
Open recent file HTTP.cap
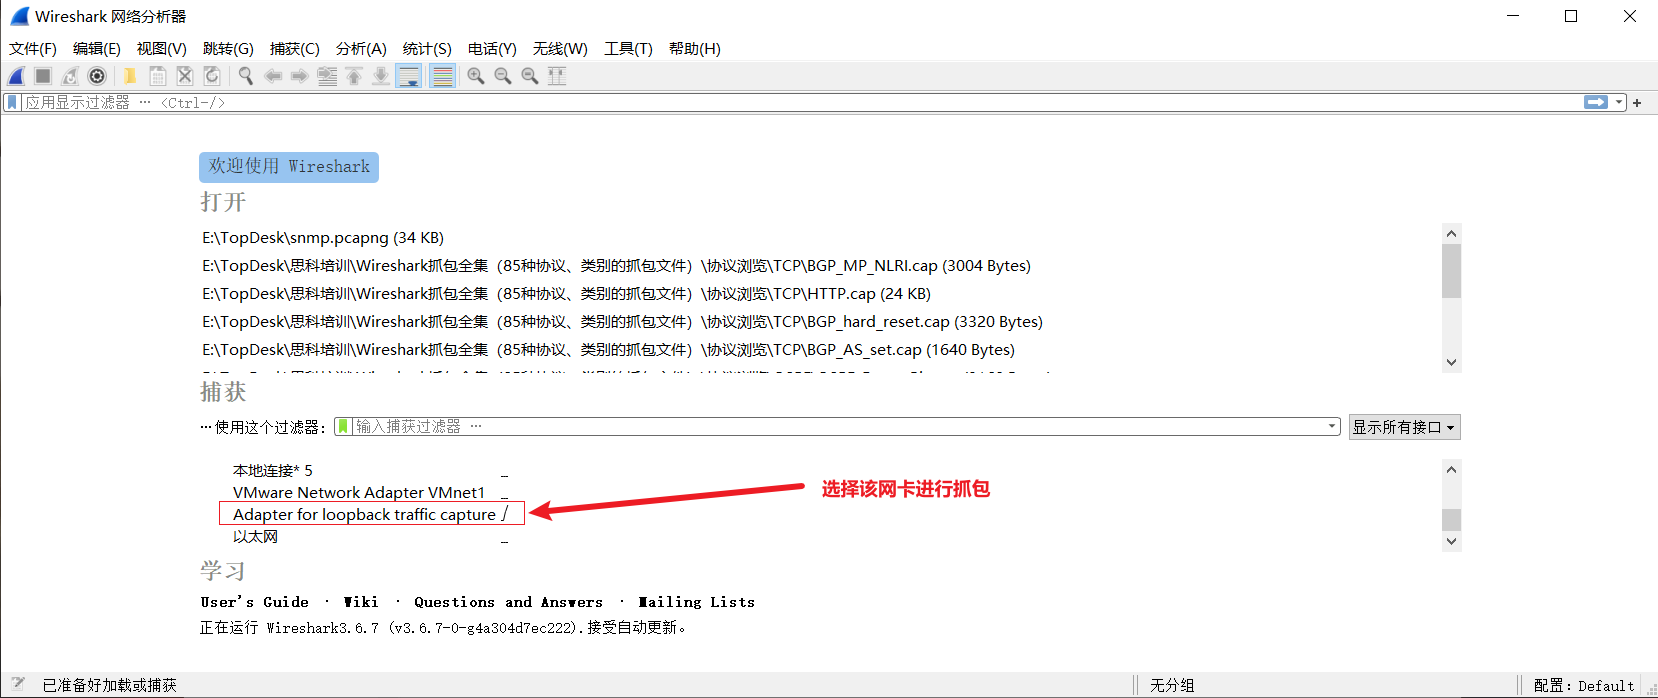click(566, 294)
